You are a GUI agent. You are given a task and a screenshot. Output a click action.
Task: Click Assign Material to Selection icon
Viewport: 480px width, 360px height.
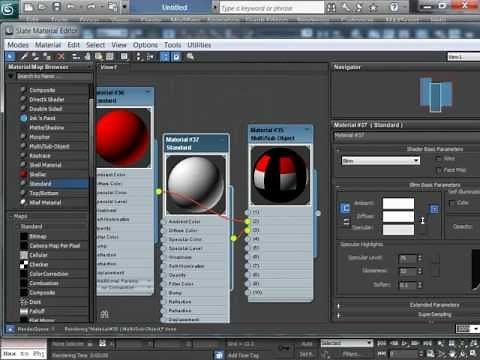point(48,57)
